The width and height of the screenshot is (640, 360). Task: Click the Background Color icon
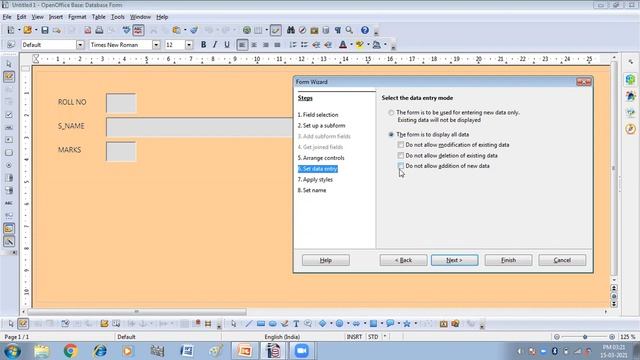pyautogui.click(x=376, y=45)
